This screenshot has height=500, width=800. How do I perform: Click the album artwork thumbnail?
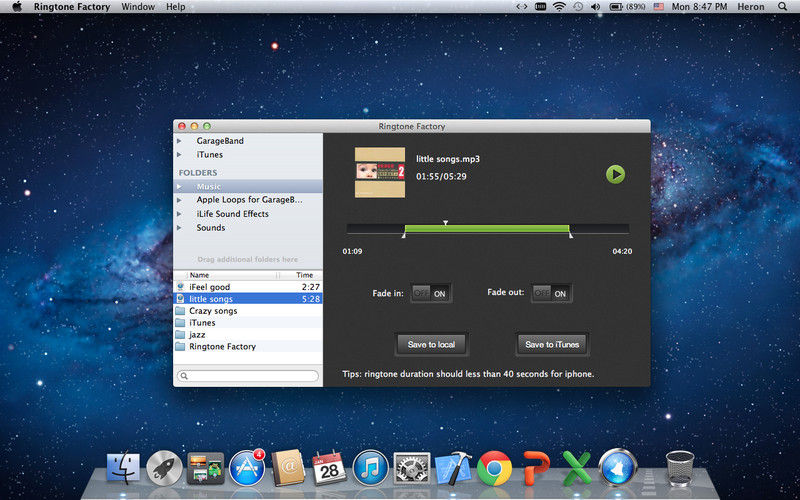click(x=380, y=172)
